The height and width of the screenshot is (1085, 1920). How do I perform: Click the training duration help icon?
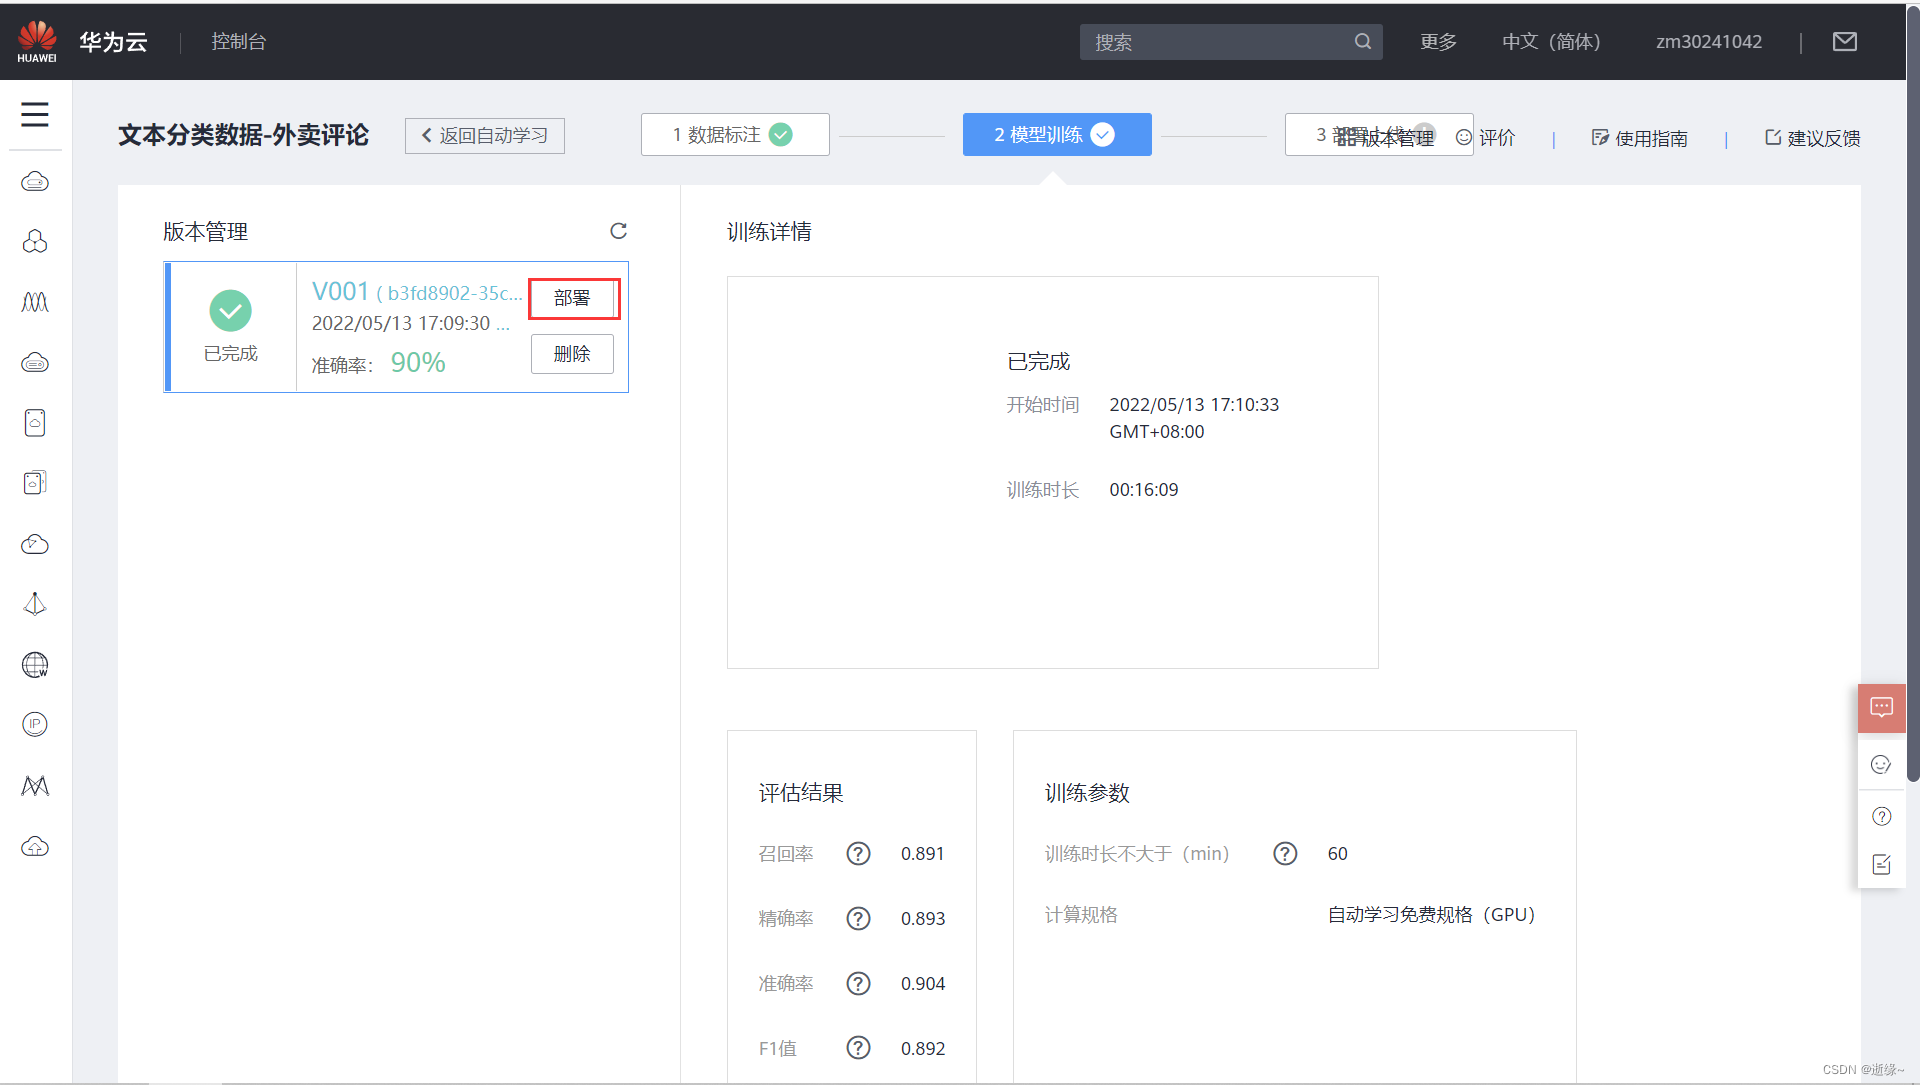pyautogui.click(x=1285, y=854)
